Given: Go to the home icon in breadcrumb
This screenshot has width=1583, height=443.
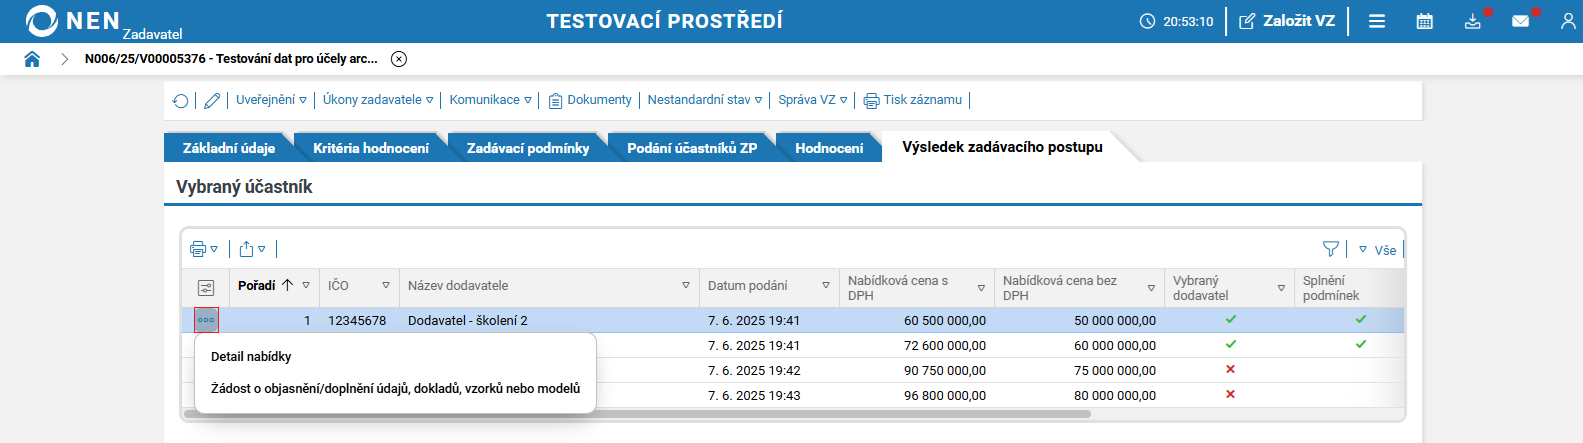Looking at the screenshot, I should tap(32, 59).
